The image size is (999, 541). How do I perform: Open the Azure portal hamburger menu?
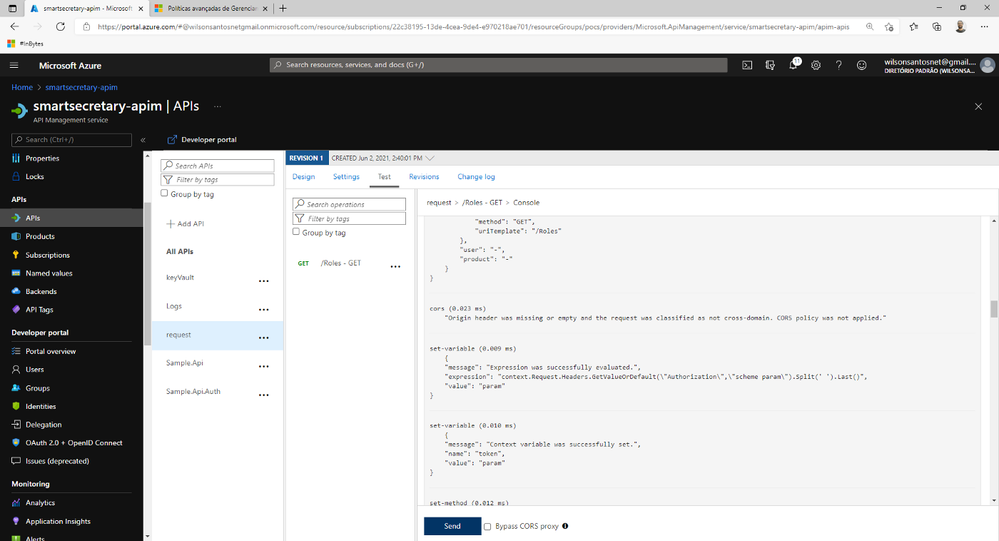14,65
